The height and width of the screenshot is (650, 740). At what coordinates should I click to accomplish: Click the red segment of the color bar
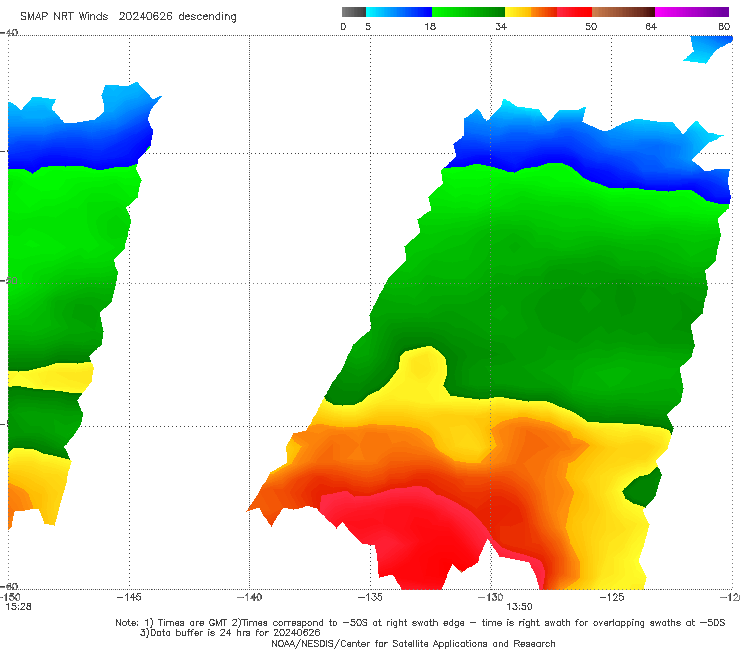tap(574, 12)
